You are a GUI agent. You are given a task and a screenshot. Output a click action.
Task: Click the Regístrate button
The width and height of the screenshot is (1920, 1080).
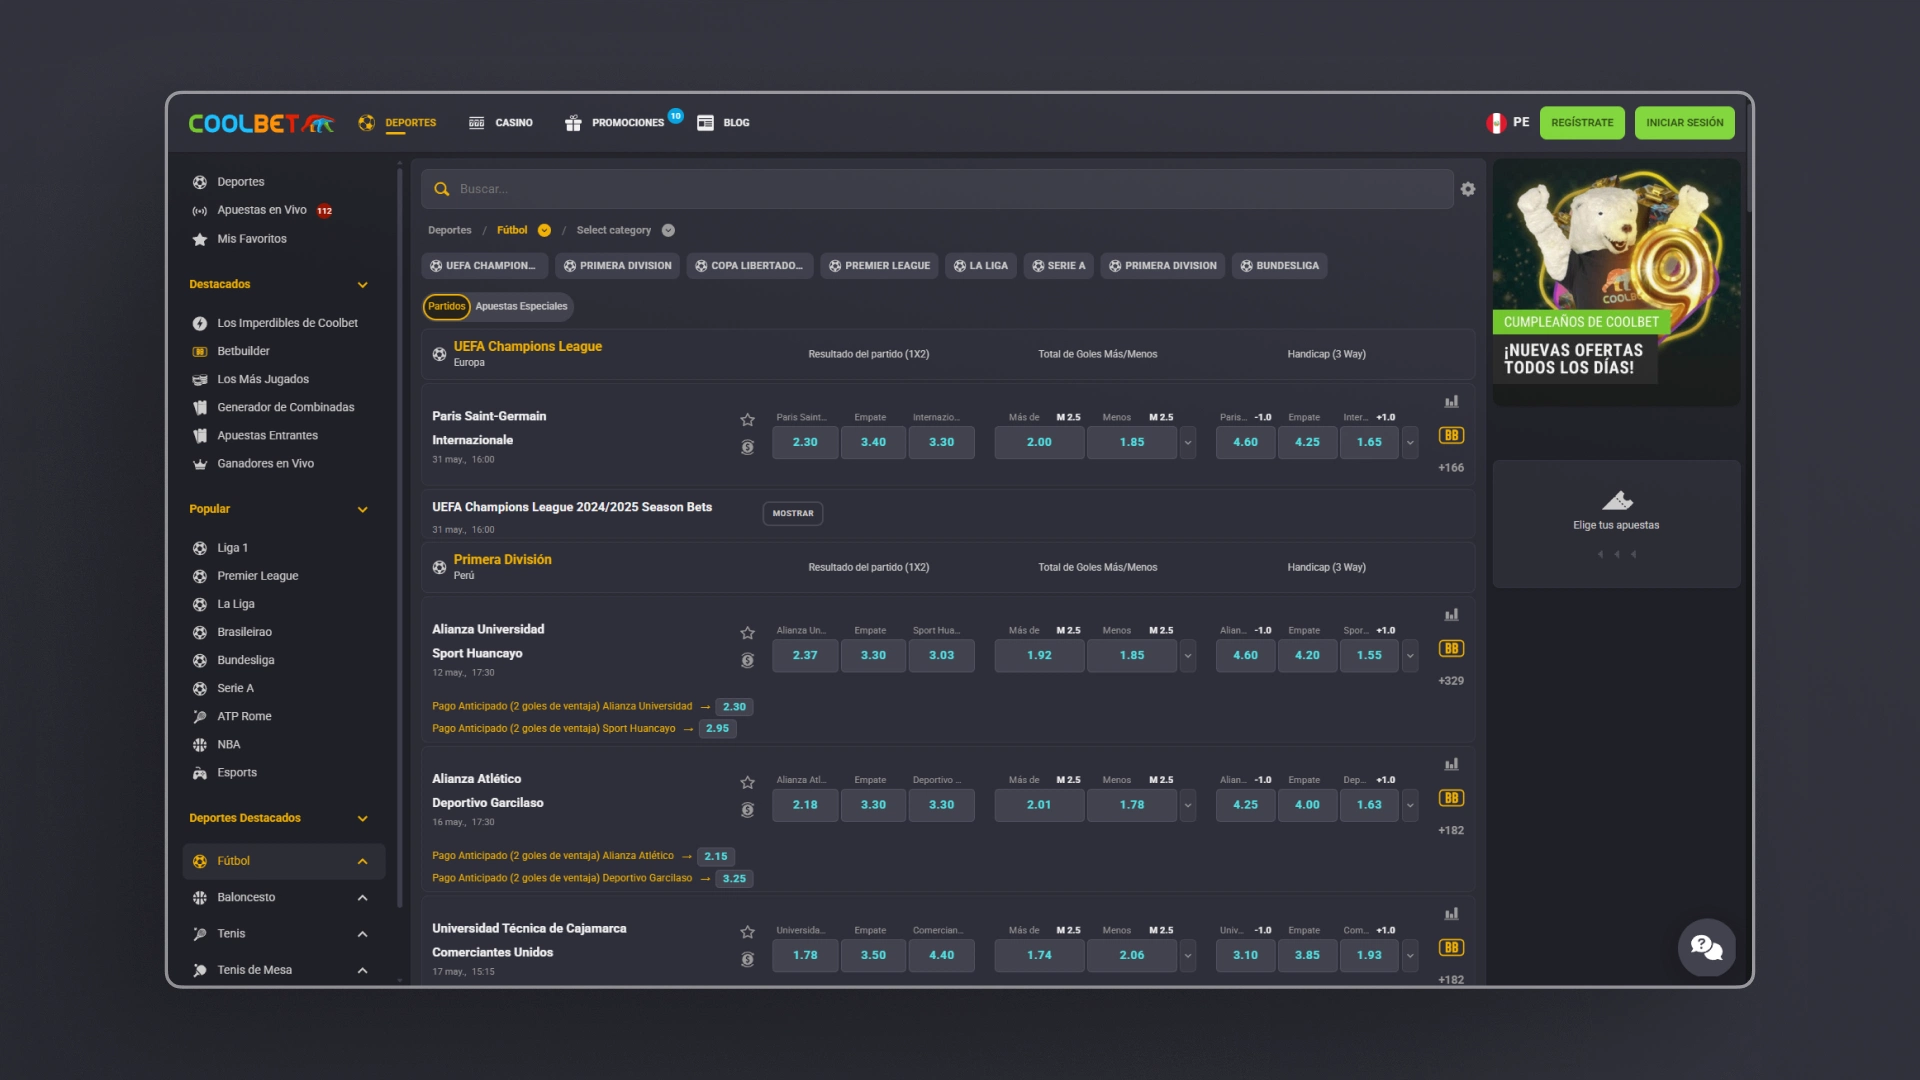click(x=1582, y=123)
